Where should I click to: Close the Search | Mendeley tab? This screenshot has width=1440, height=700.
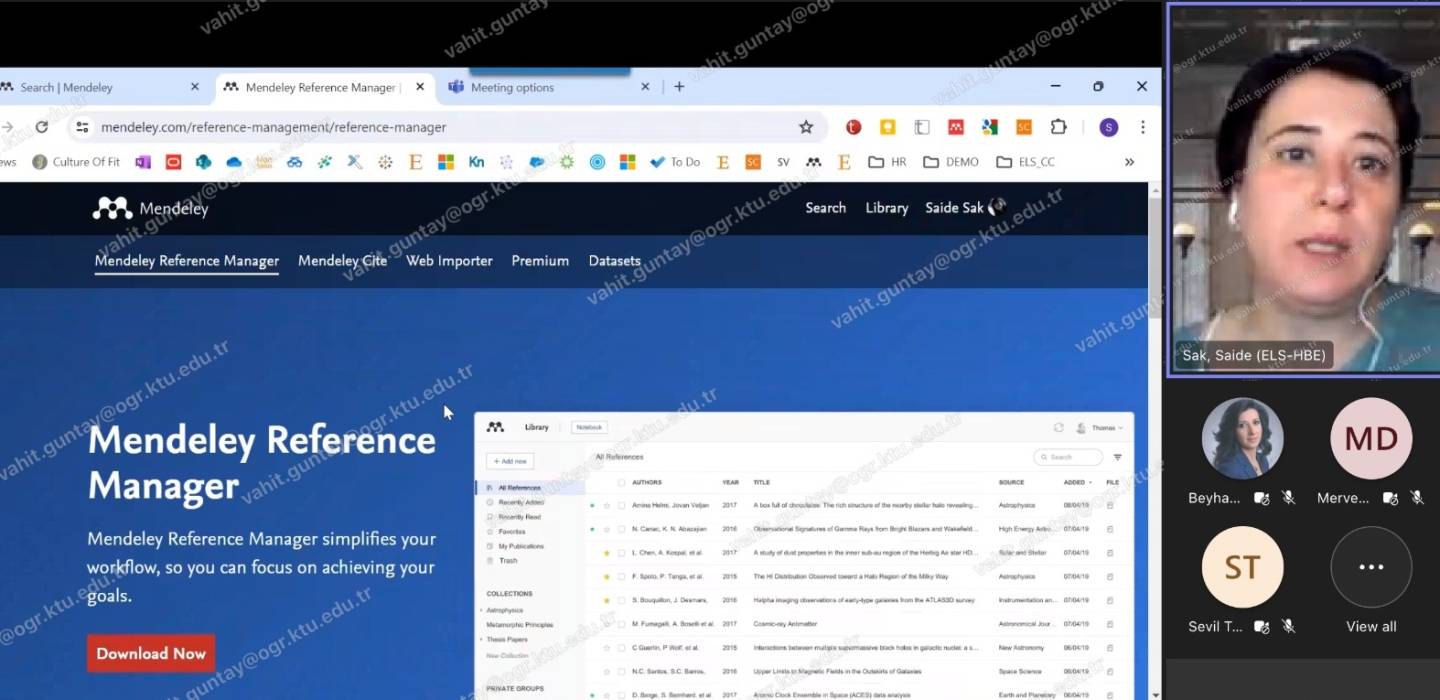pyautogui.click(x=195, y=87)
